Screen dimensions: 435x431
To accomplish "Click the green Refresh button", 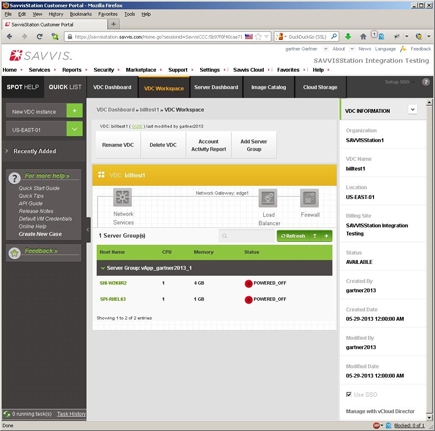I will [x=293, y=236].
